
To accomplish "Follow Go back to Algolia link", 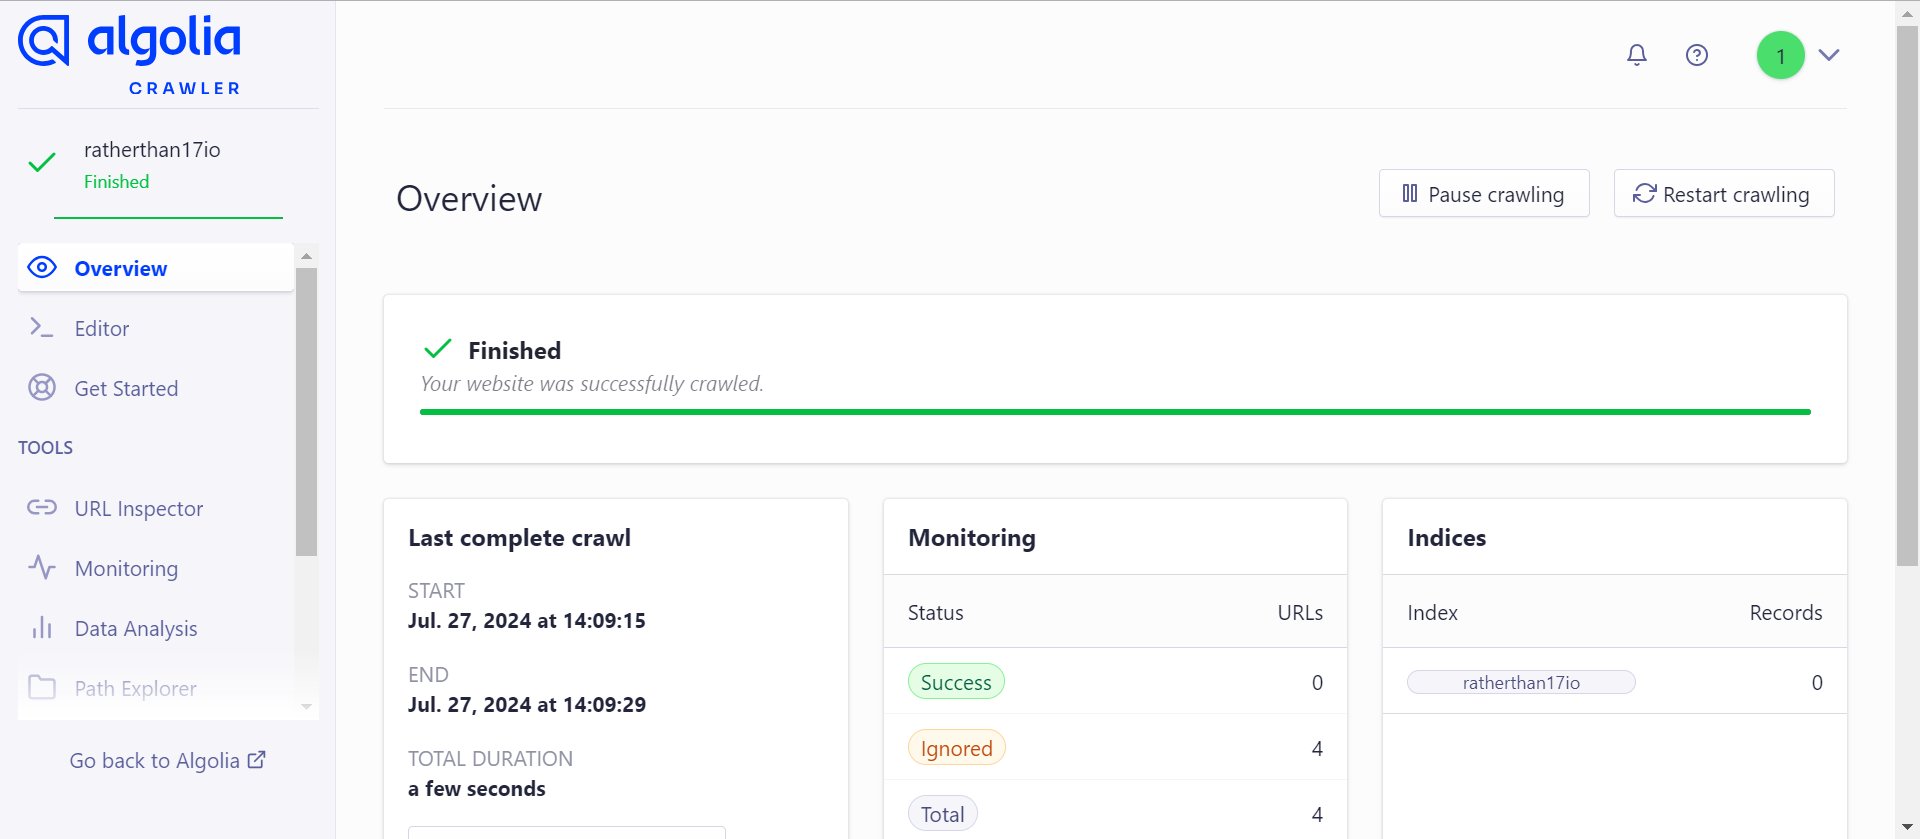I will click(167, 760).
